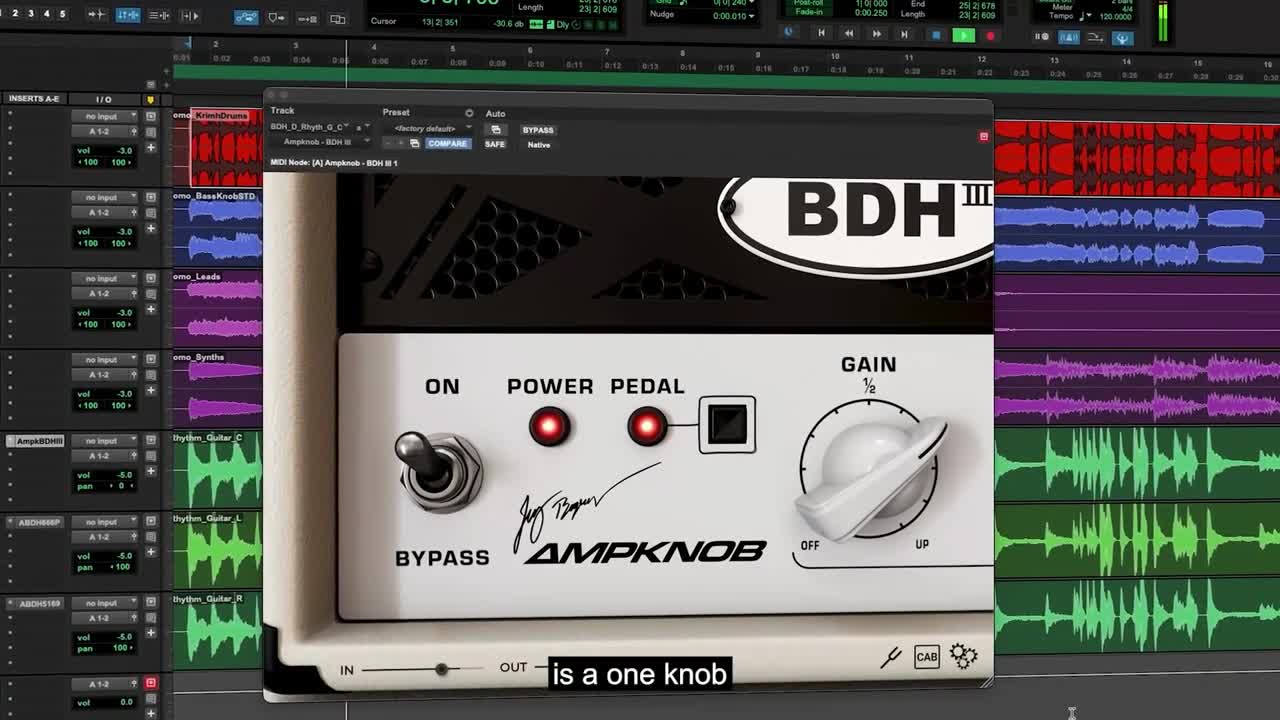Click the AmpkBDHIII insert slot
The height and width of the screenshot is (720, 1280).
tap(35, 441)
